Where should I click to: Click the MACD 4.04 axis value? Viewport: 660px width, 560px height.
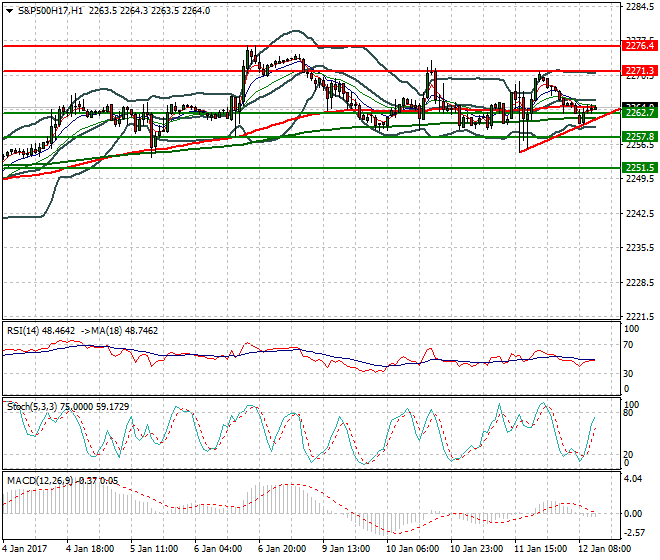[x=633, y=479]
